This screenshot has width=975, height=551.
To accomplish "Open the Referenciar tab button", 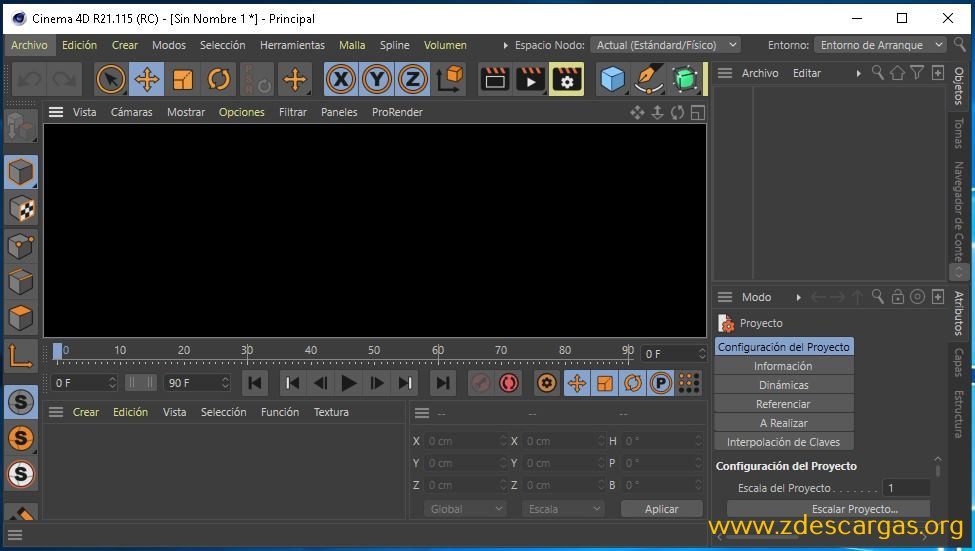I will [x=783, y=405].
